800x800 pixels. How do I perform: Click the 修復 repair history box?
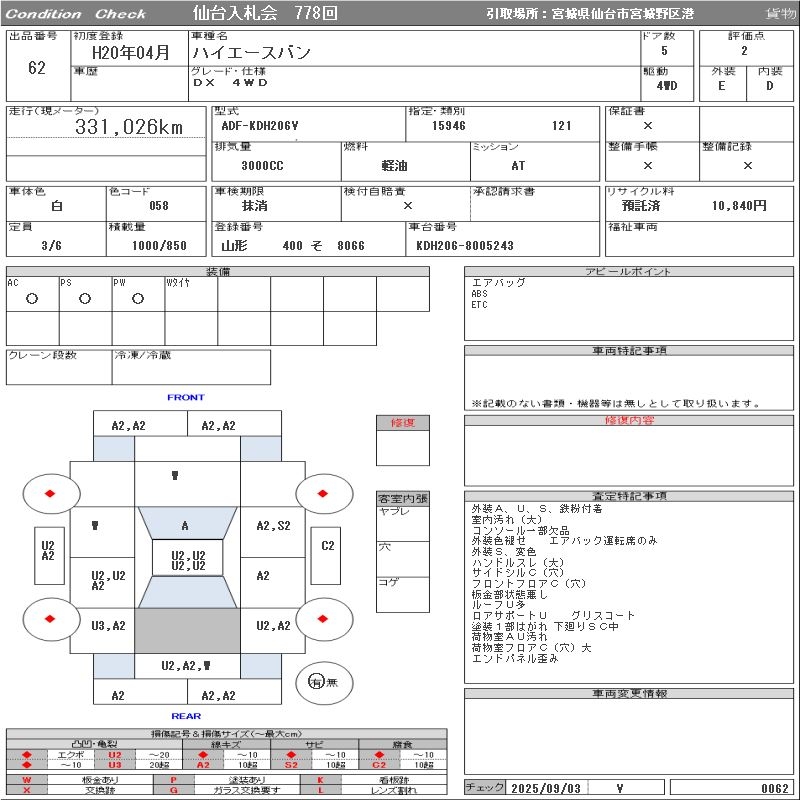(x=403, y=440)
